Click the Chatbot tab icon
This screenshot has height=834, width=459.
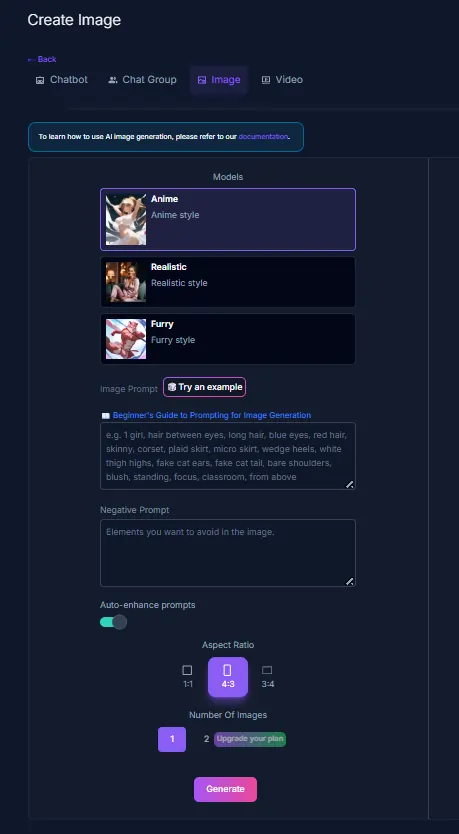pyautogui.click(x=40, y=80)
